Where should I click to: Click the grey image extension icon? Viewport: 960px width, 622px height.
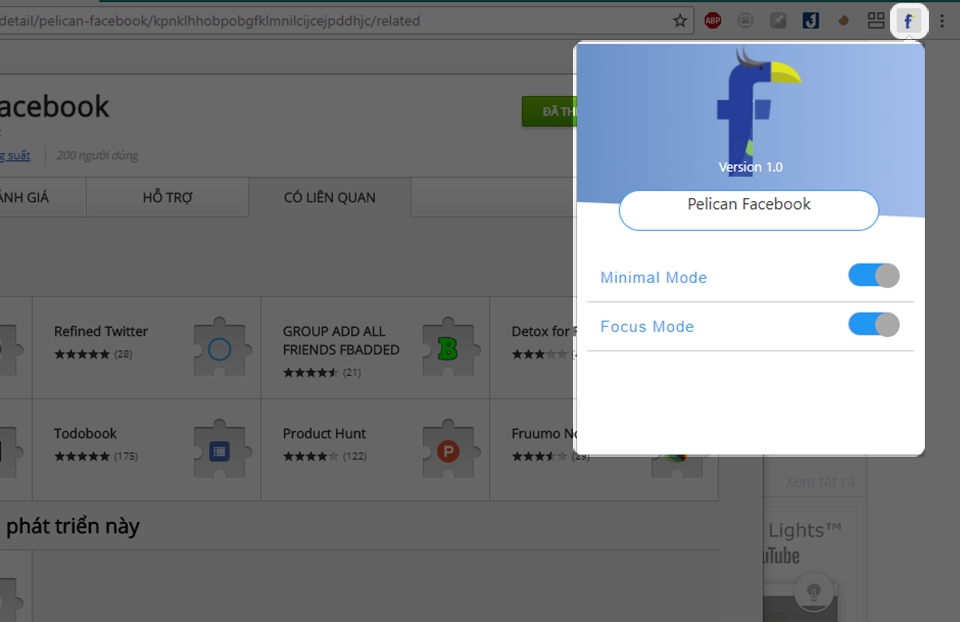745,21
